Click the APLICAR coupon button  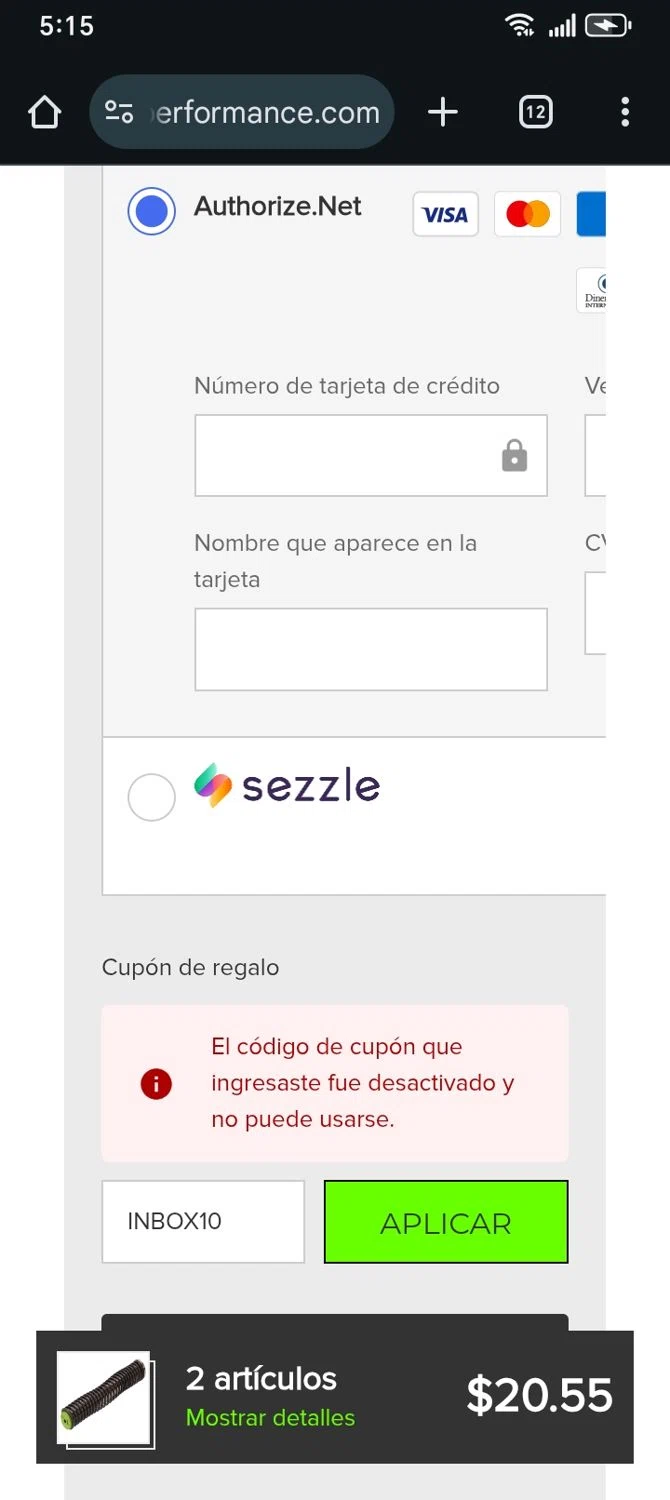point(446,1222)
